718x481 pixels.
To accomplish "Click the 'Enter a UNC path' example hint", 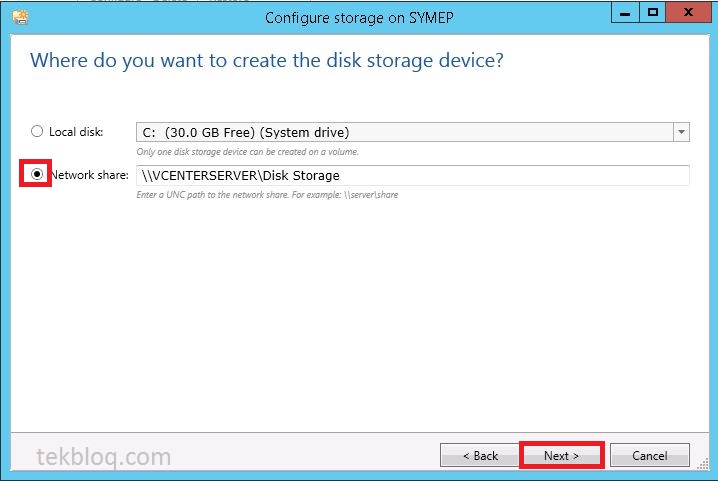I will pos(267,195).
